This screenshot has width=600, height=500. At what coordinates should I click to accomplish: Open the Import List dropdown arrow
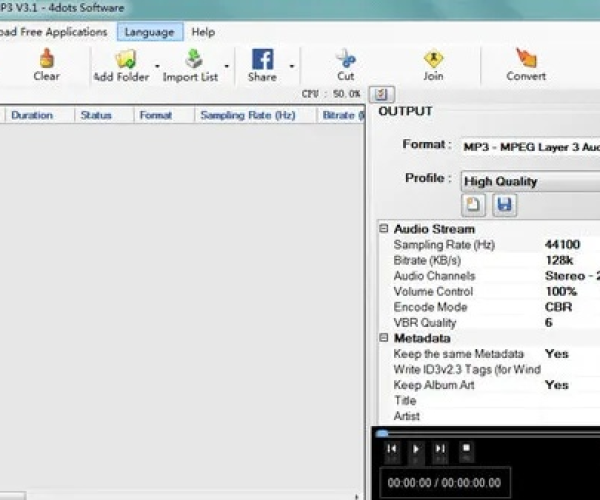coord(227,66)
